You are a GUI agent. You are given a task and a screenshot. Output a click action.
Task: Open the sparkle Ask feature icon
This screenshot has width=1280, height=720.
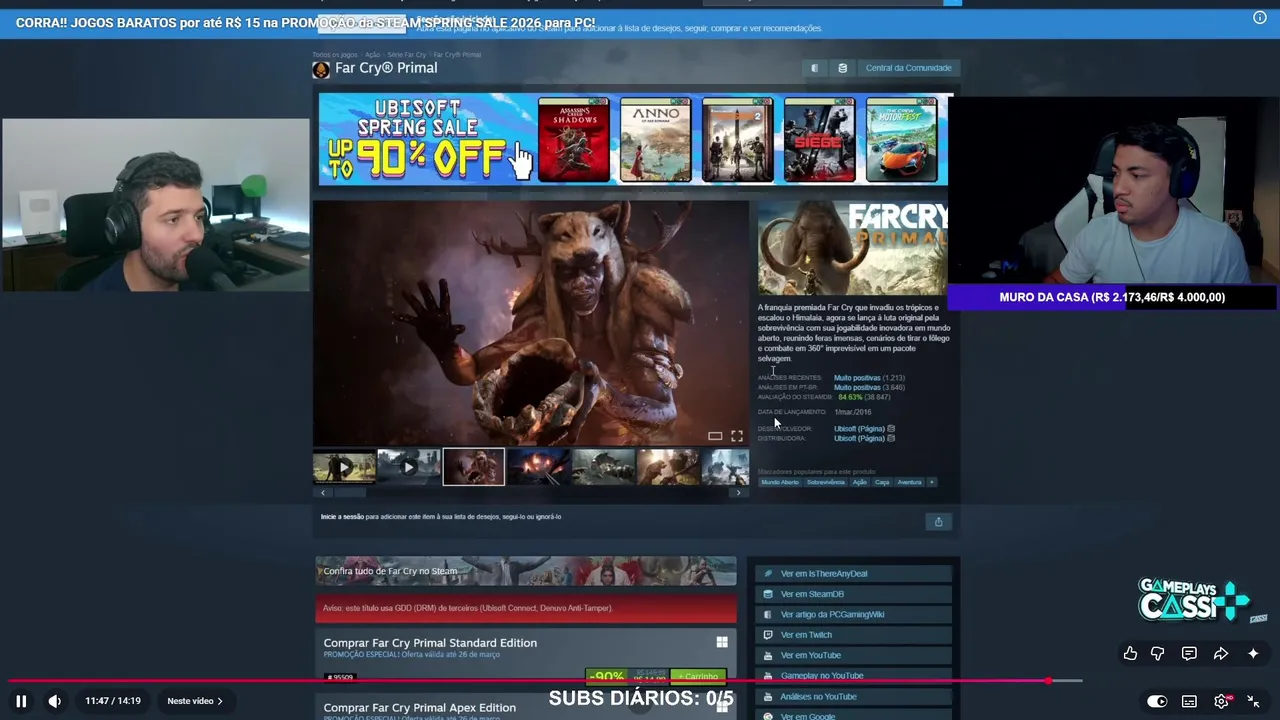[x=1253, y=653]
